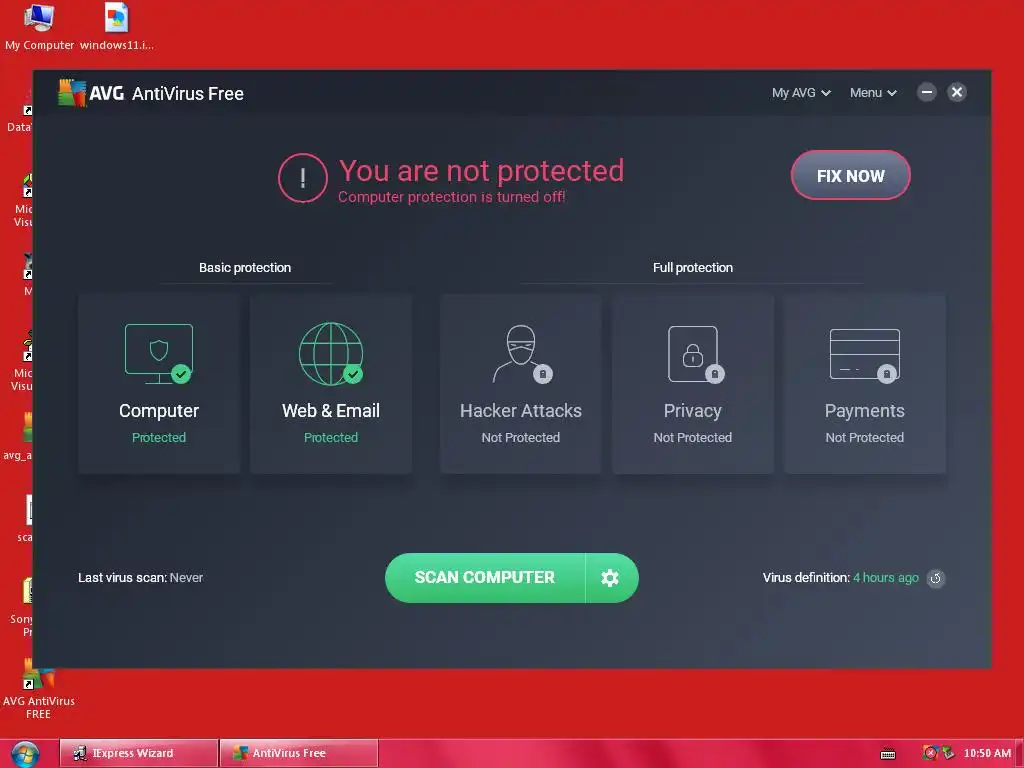This screenshot has height=768, width=1024.
Task: Click the FIX NOW button
Action: 850,176
